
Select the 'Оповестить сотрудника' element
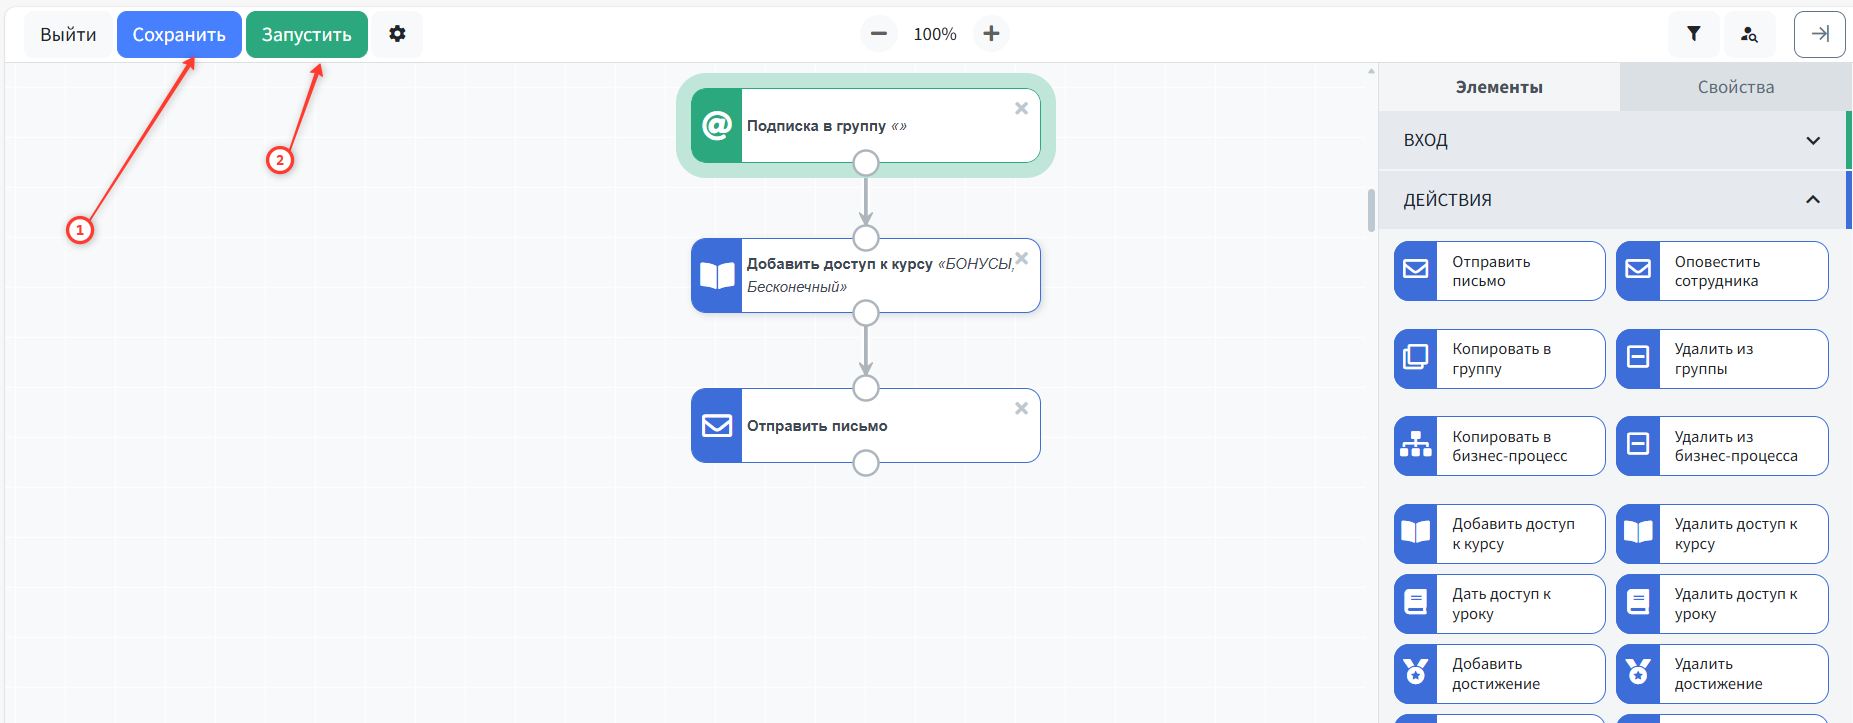(x=1721, y=271)
